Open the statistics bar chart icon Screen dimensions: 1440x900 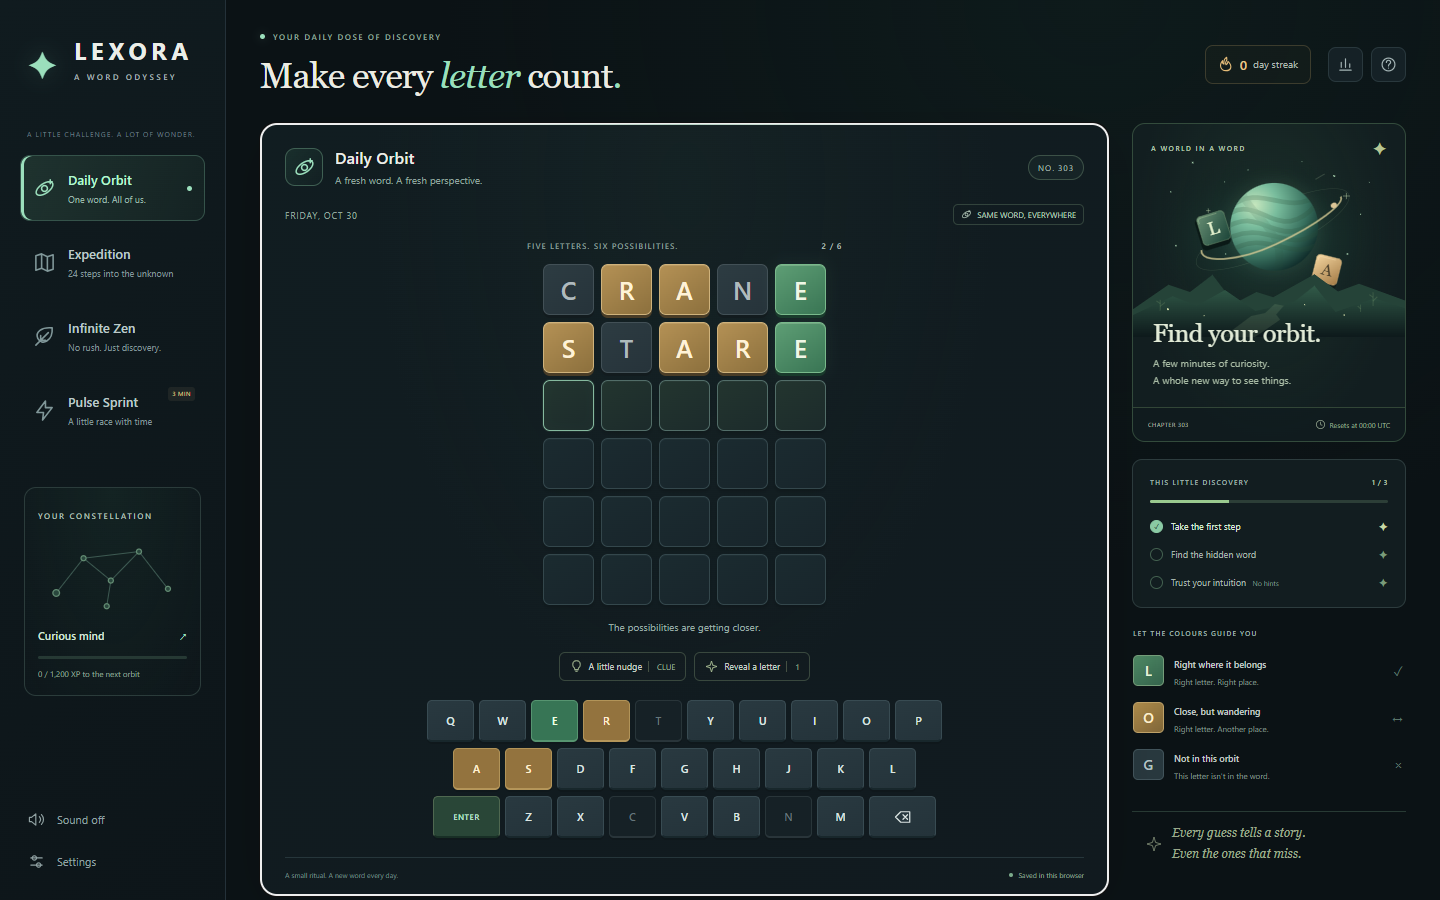[1345, 65]
